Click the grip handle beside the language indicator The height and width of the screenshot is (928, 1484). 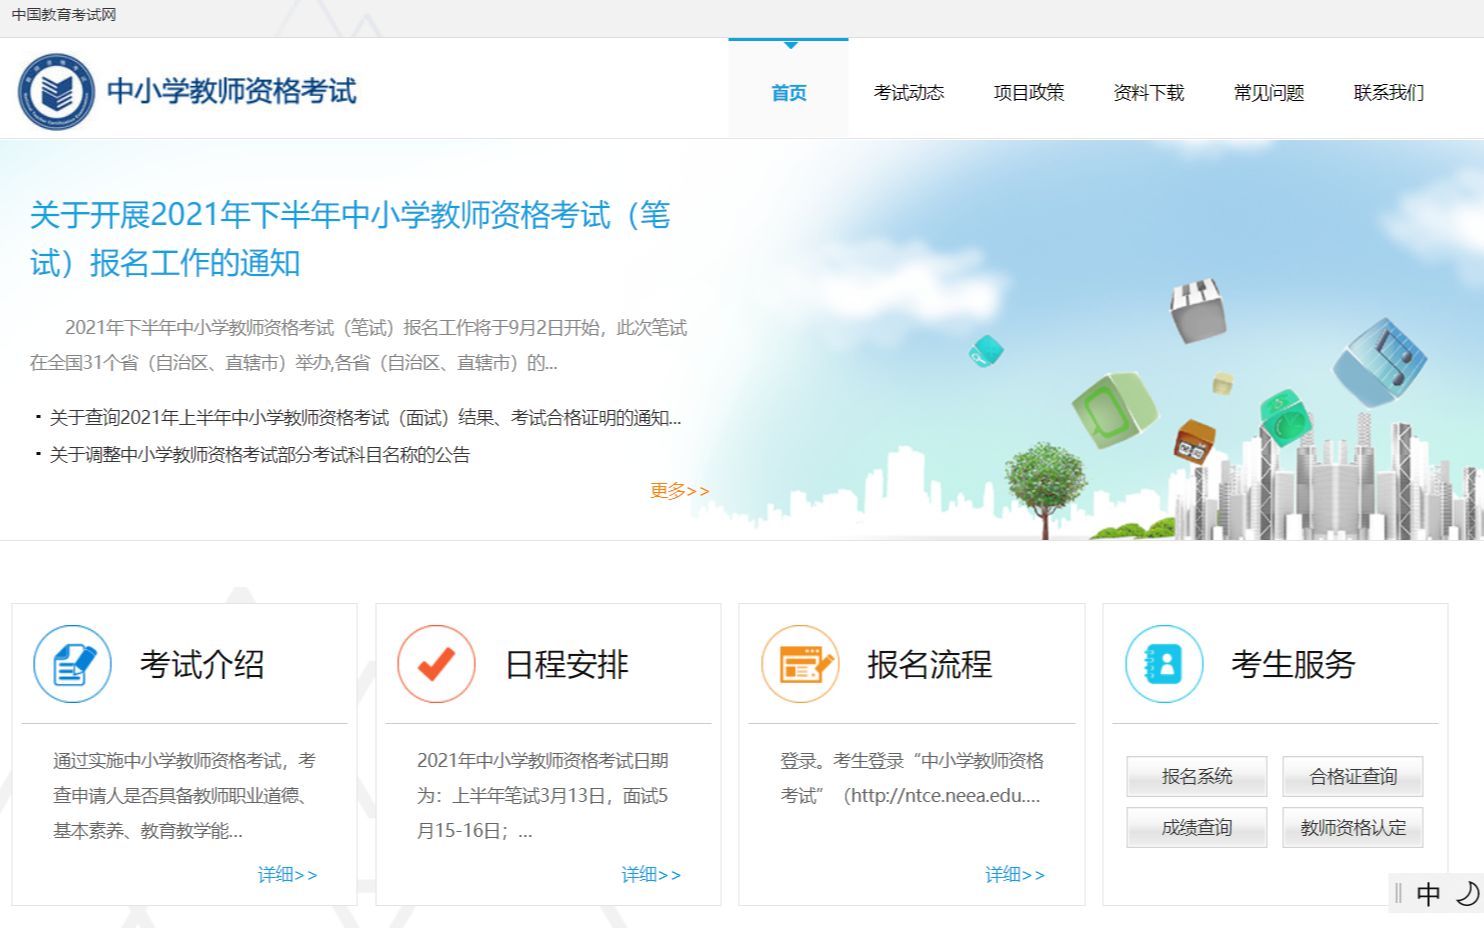pyautogui.click(x=1396, y=893)
